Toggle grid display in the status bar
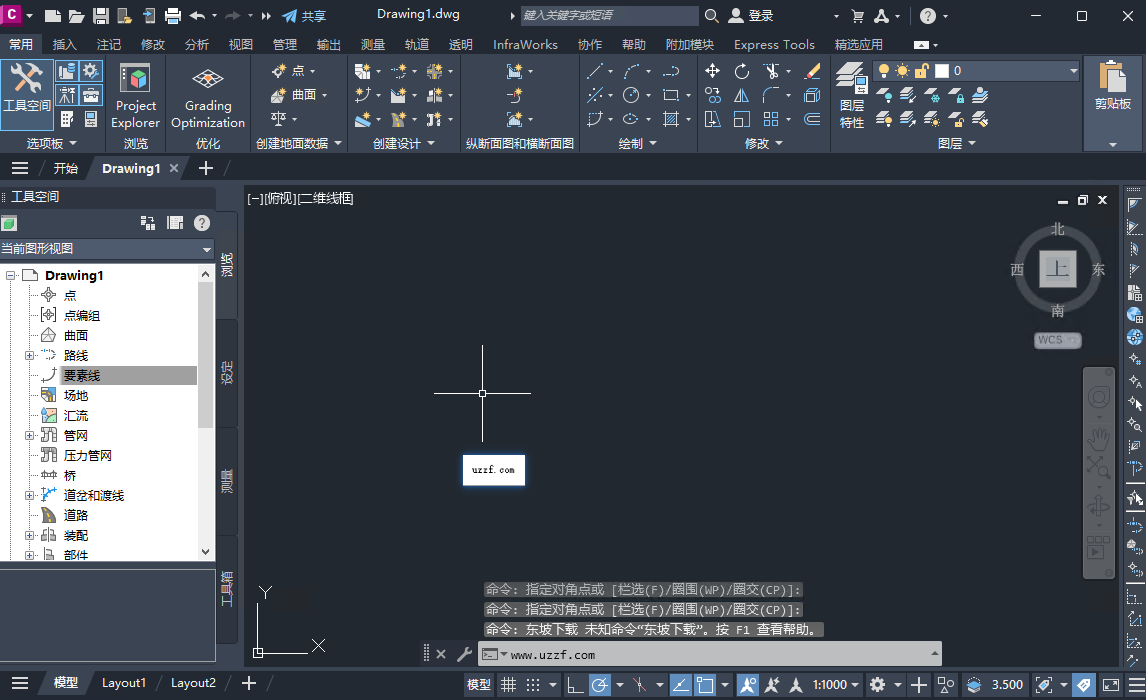 coord(508,684)
